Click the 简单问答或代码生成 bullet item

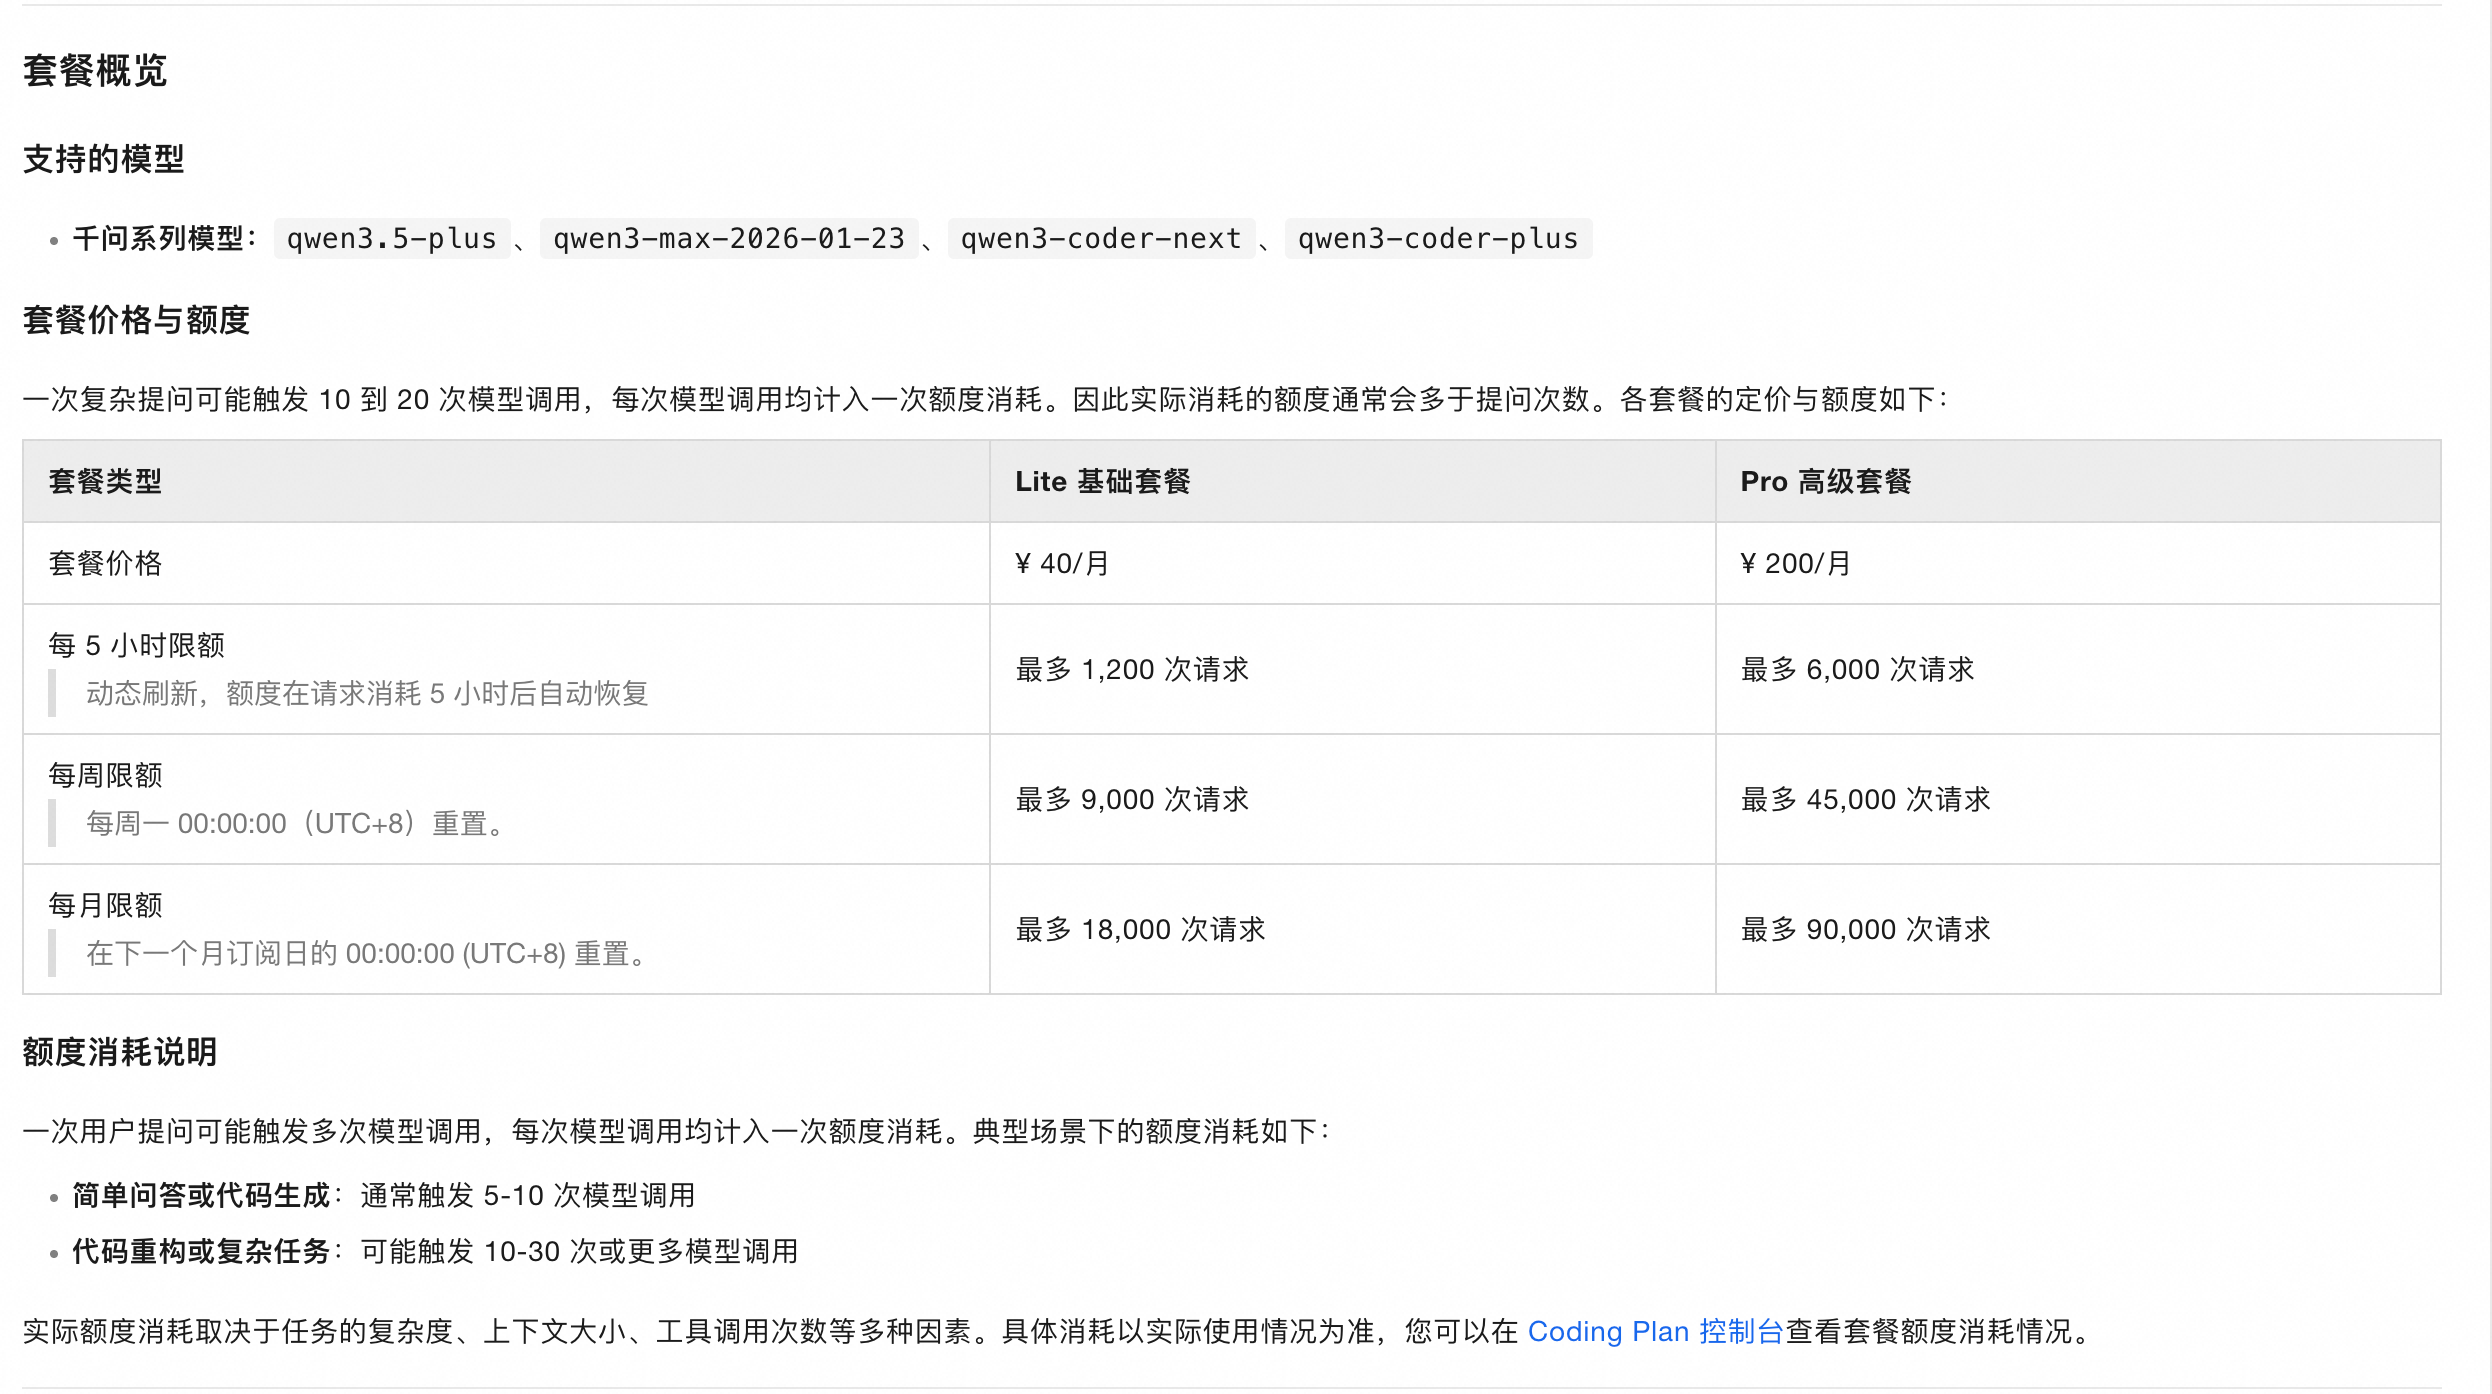click(x=200, y=1195)
